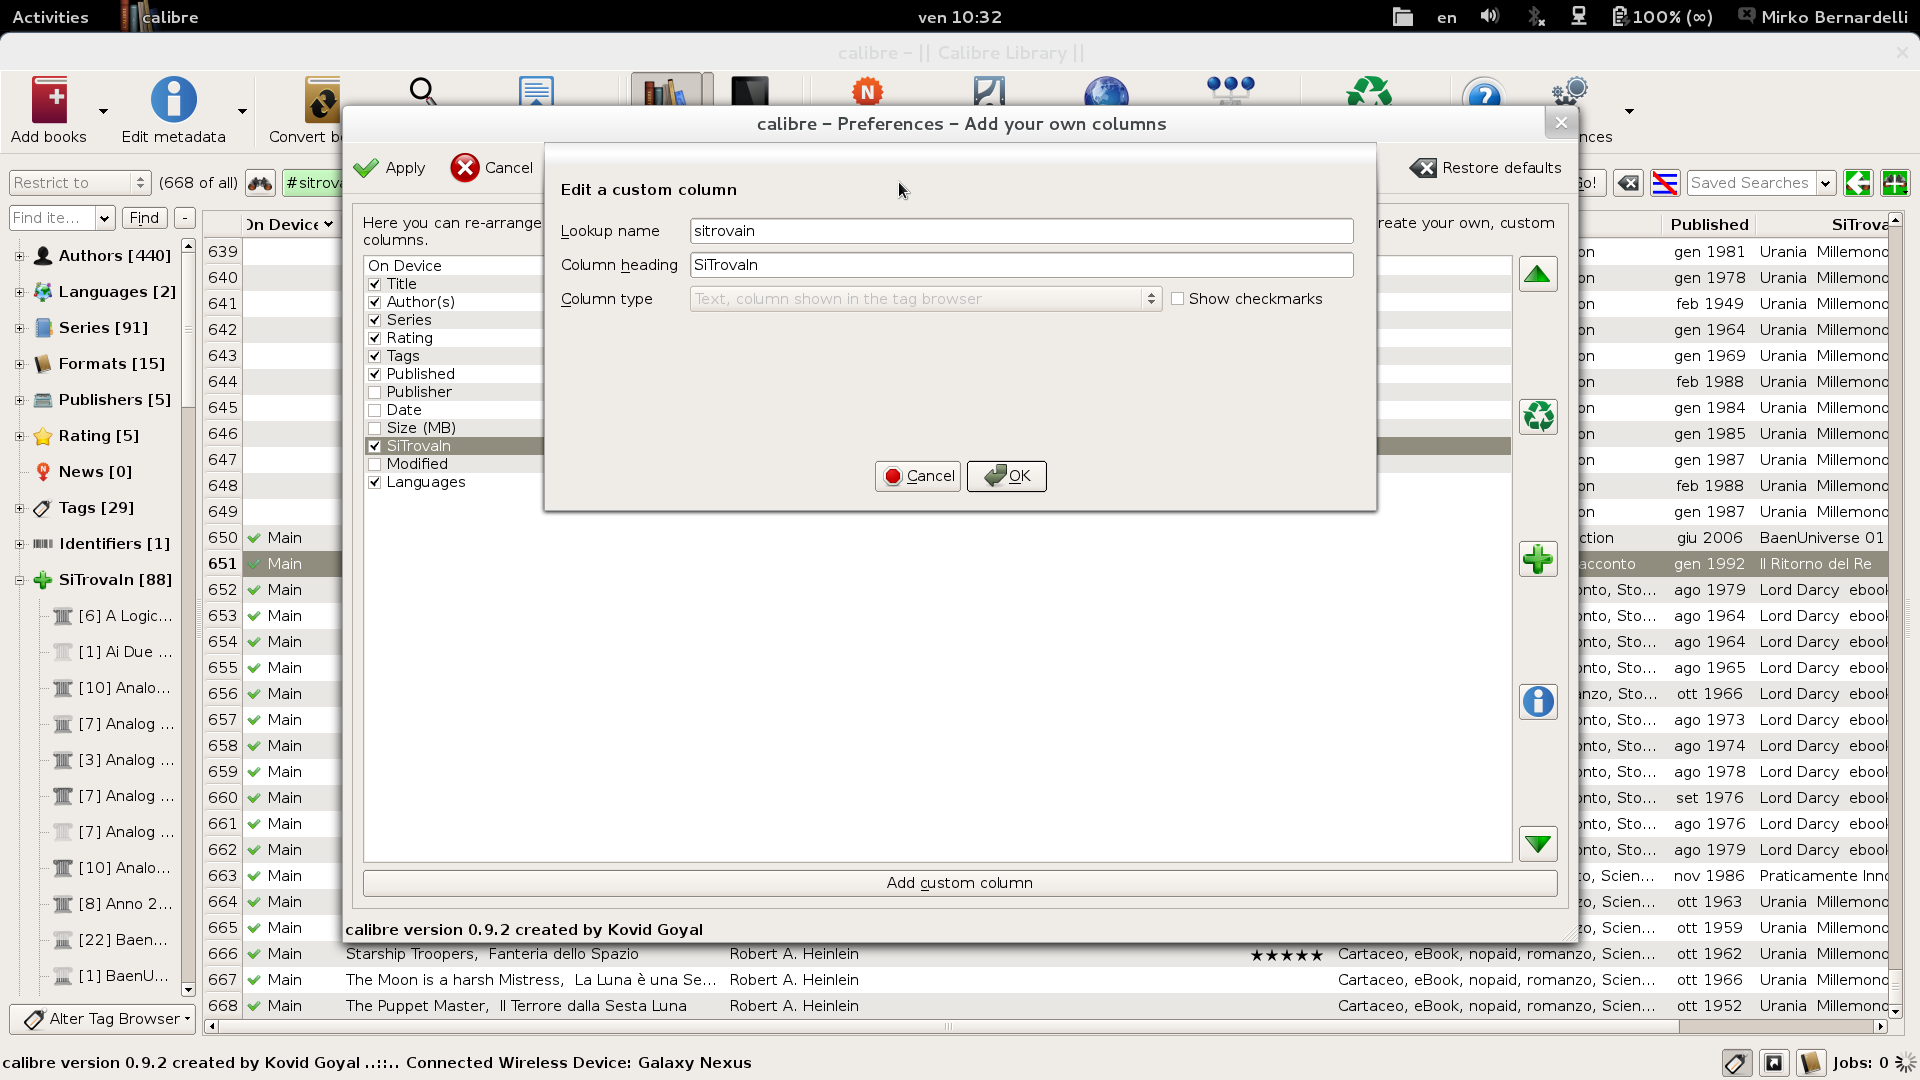Click the blue info edit column icon
Image resolution: width=1920 pixels, height=1080 pixels.
click(x=1537, y=701)
